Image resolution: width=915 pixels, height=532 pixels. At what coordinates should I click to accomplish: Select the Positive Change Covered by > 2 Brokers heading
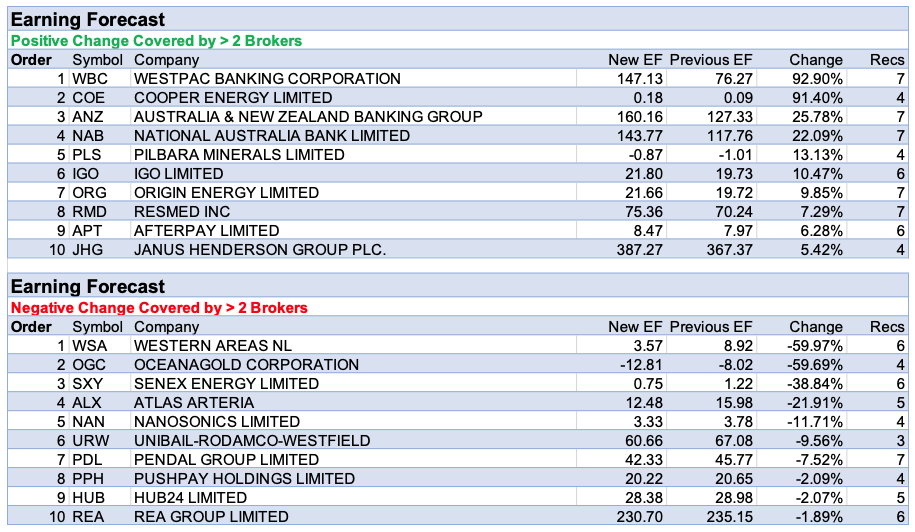(156, 41)
